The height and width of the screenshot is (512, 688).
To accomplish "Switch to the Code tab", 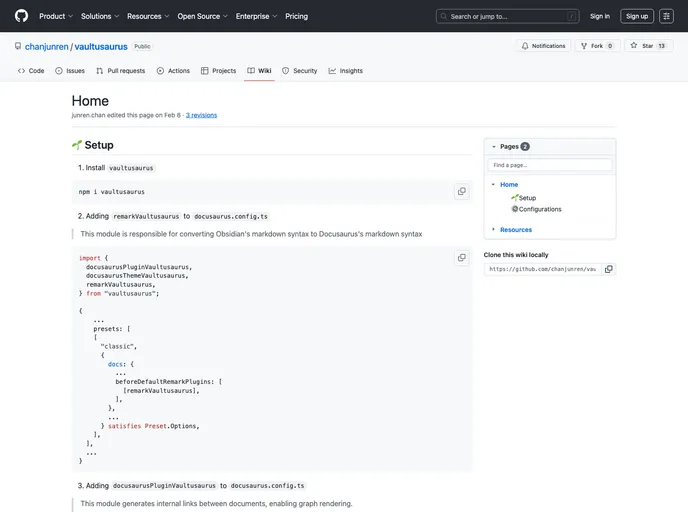I will point(31,71).
